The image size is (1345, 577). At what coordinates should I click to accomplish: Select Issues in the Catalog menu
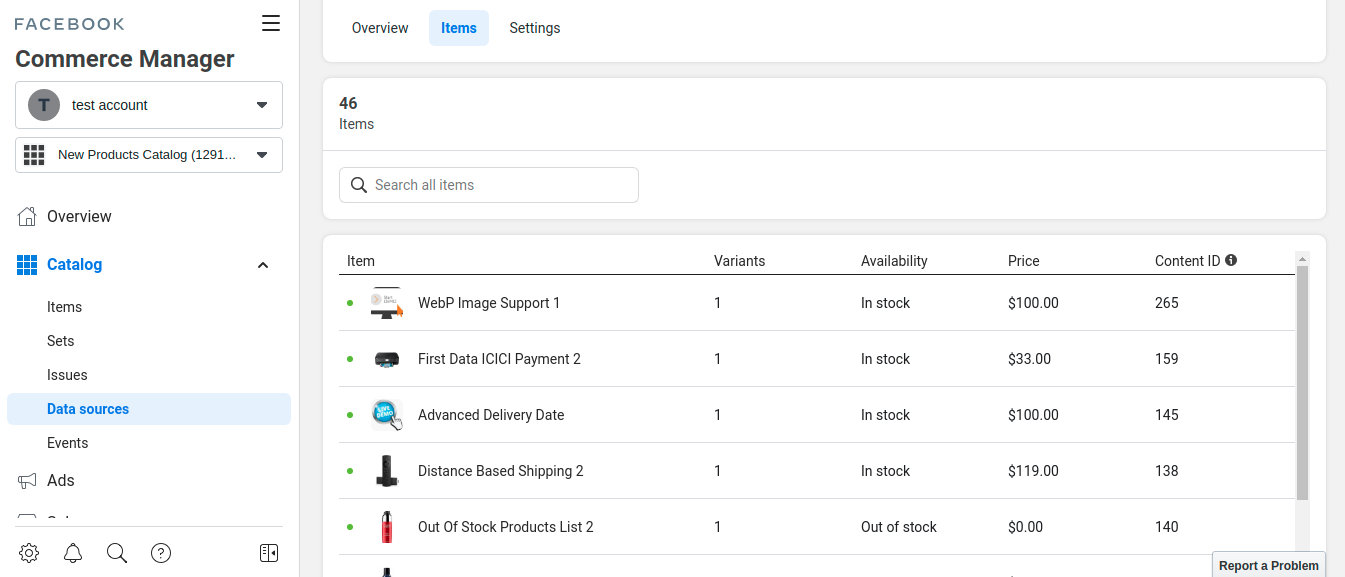click(67, 375)
